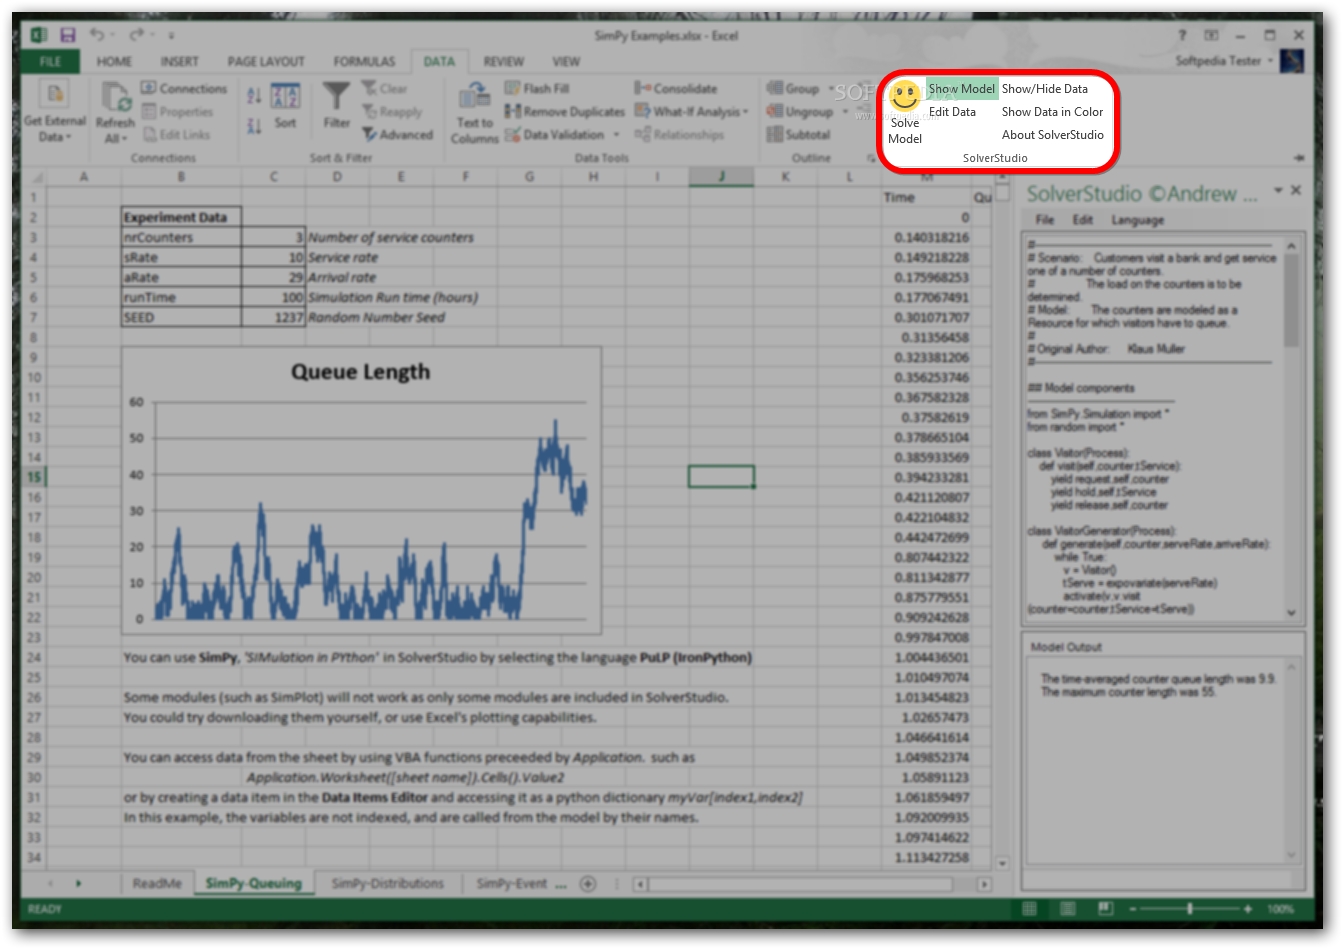Screen dimensions: 1343x949
Task: Open Consolidate tool
Action: (x=676, y=88)
